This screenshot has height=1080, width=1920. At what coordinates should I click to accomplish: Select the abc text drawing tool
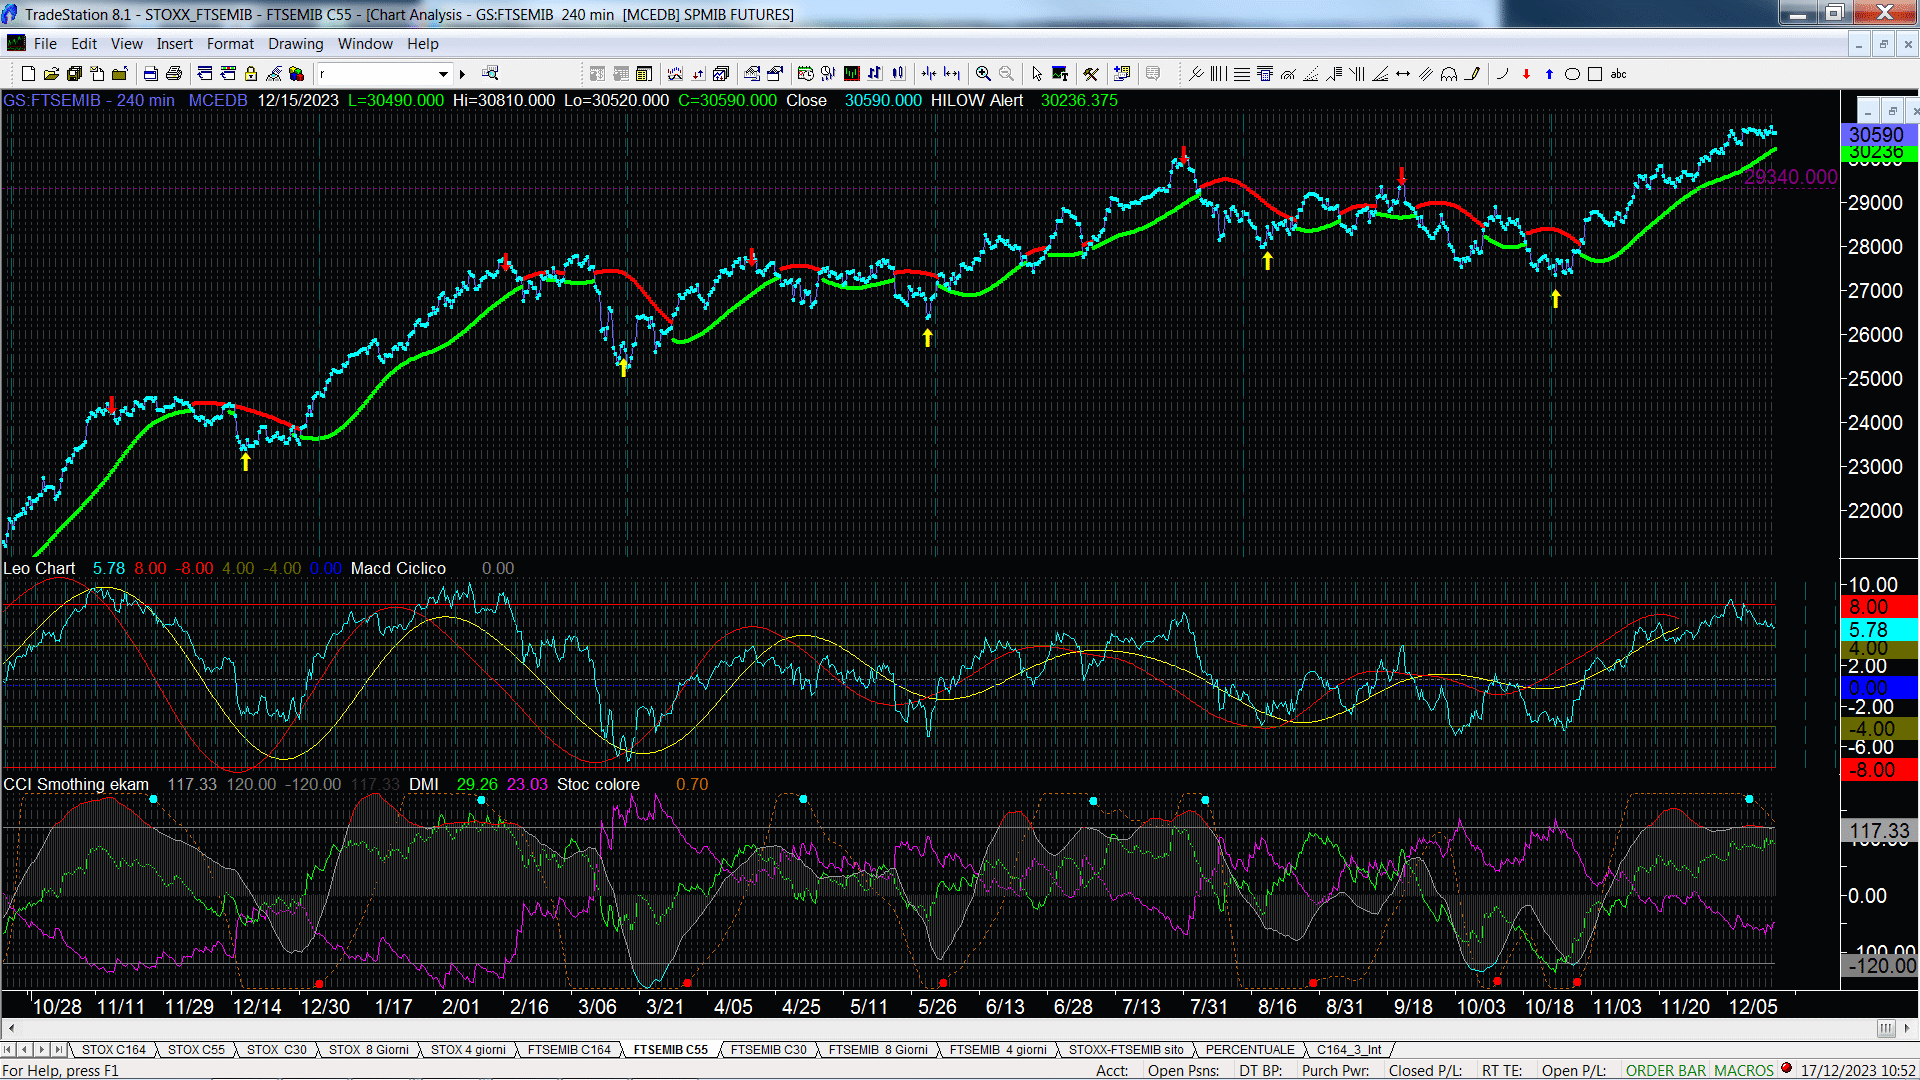pos(1618,74)
